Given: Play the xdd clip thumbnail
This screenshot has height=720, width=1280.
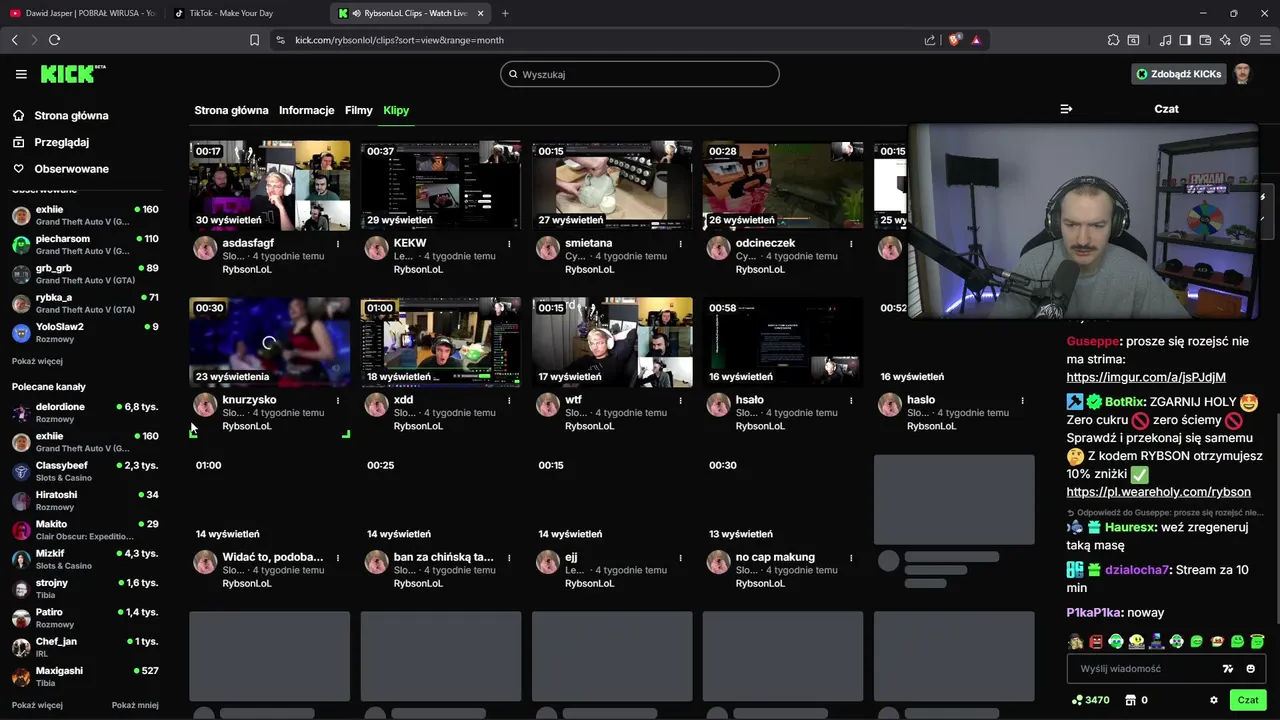Looking at the screenshot, I should coord(441,342).
